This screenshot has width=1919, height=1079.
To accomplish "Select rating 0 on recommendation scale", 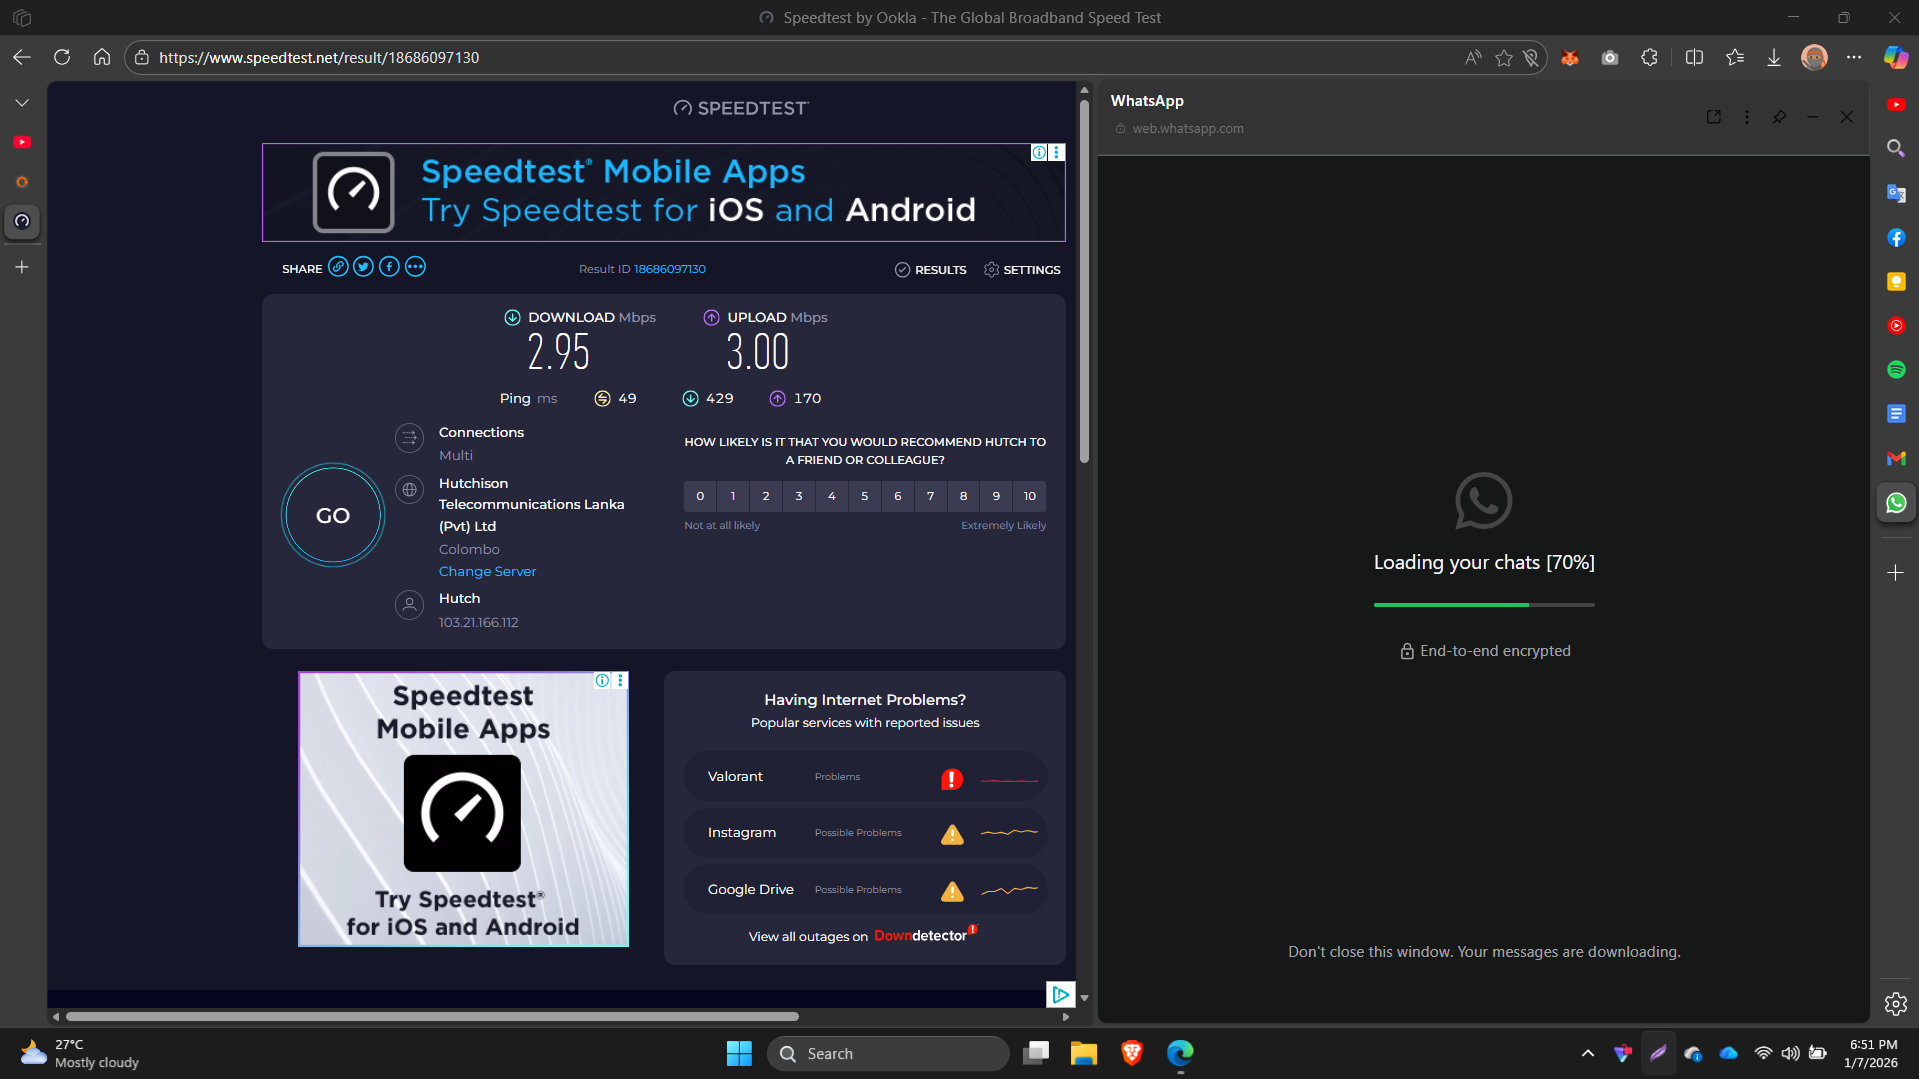I will 700,496.
